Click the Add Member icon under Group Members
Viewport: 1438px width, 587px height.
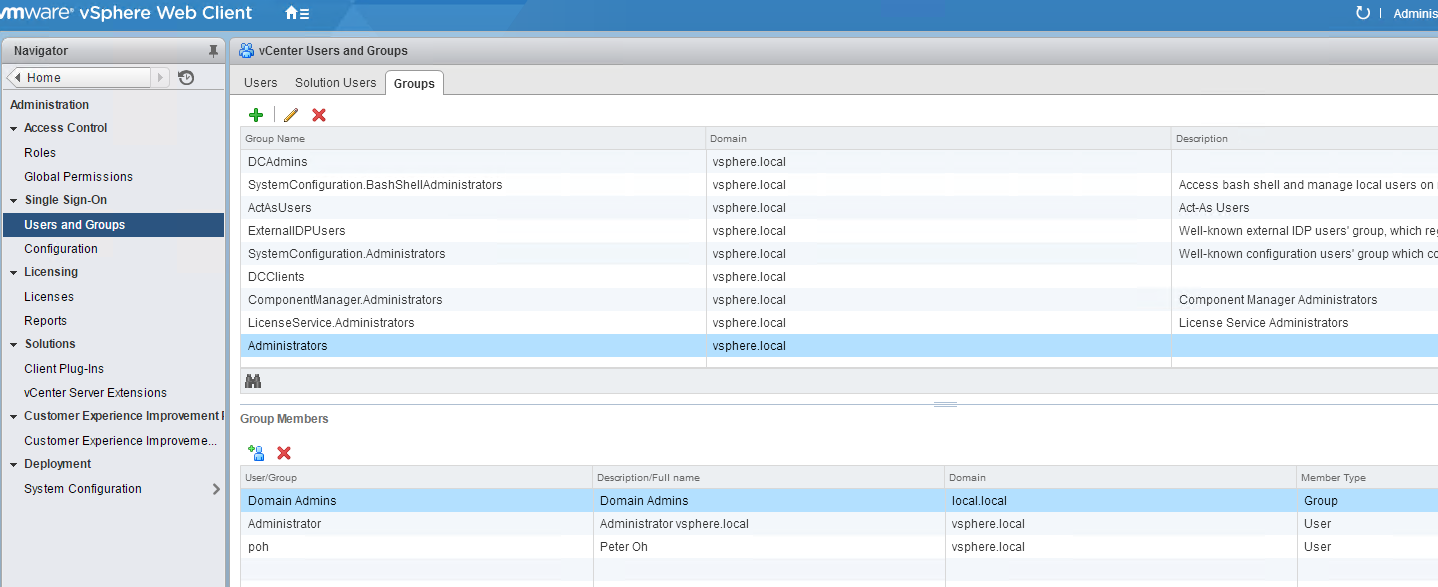(256, 453)
